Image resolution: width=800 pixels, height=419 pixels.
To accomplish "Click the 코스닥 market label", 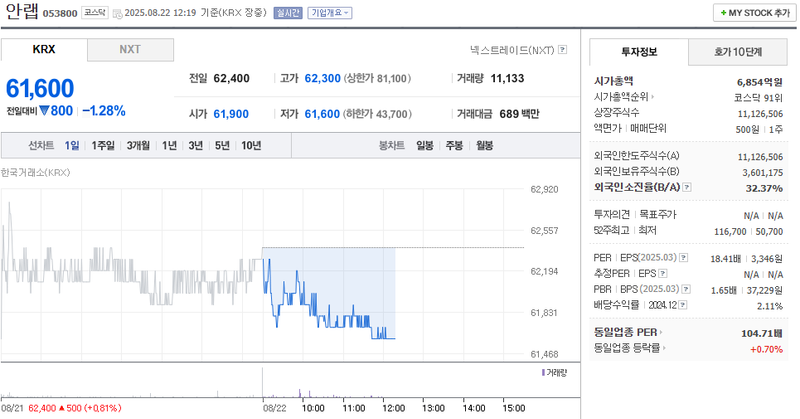I will (95, 12).
